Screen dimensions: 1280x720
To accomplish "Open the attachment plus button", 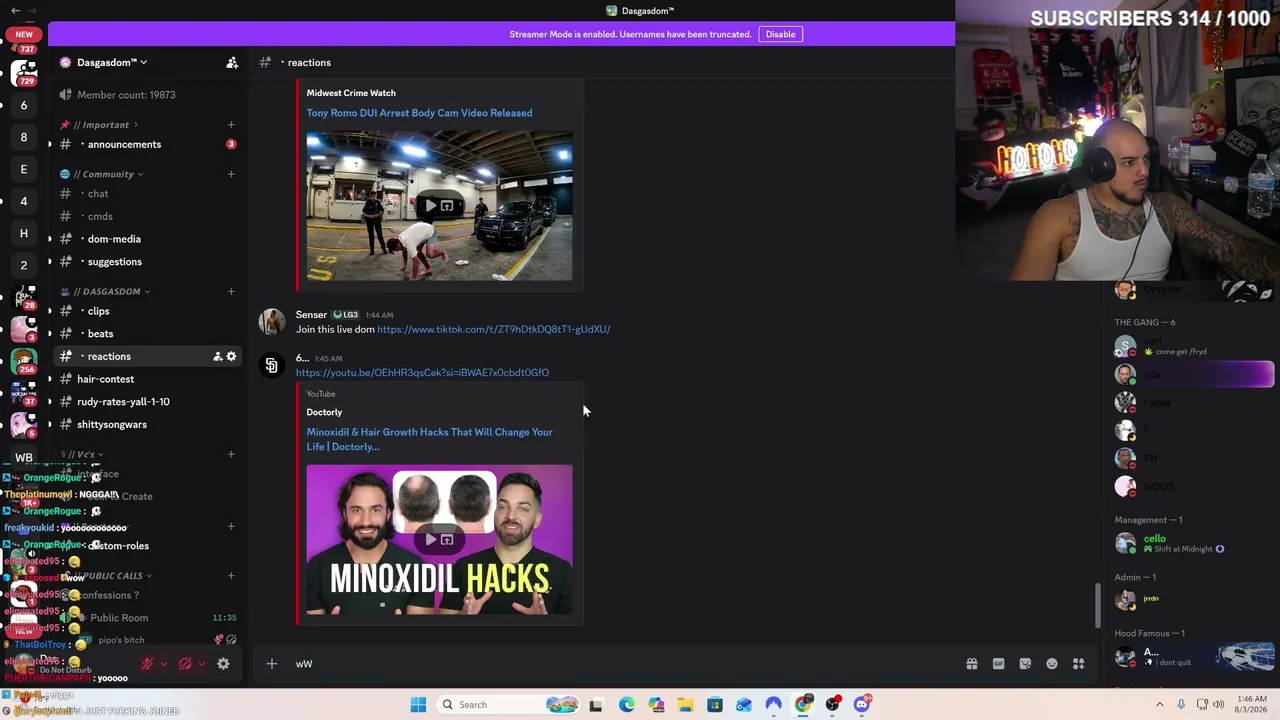I will click(x=271, y=664).
